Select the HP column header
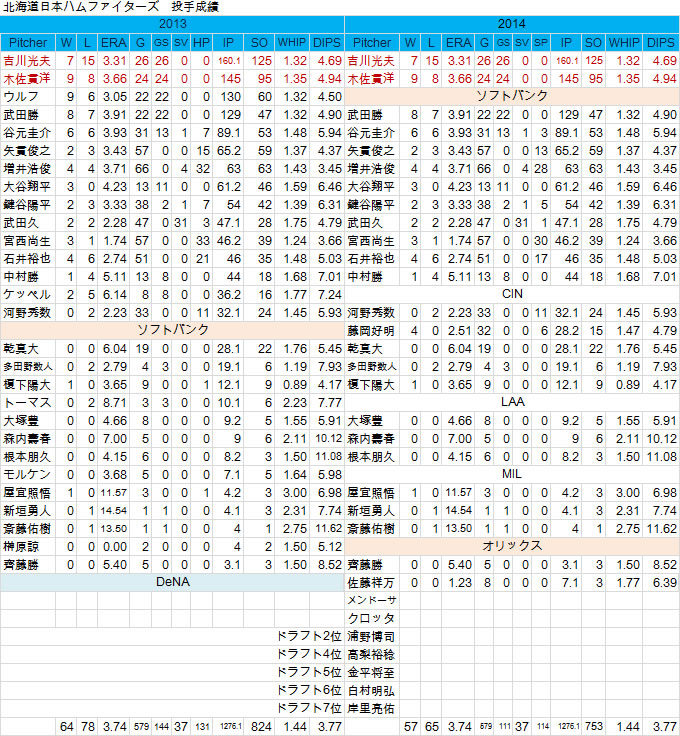 click(201, 43)
